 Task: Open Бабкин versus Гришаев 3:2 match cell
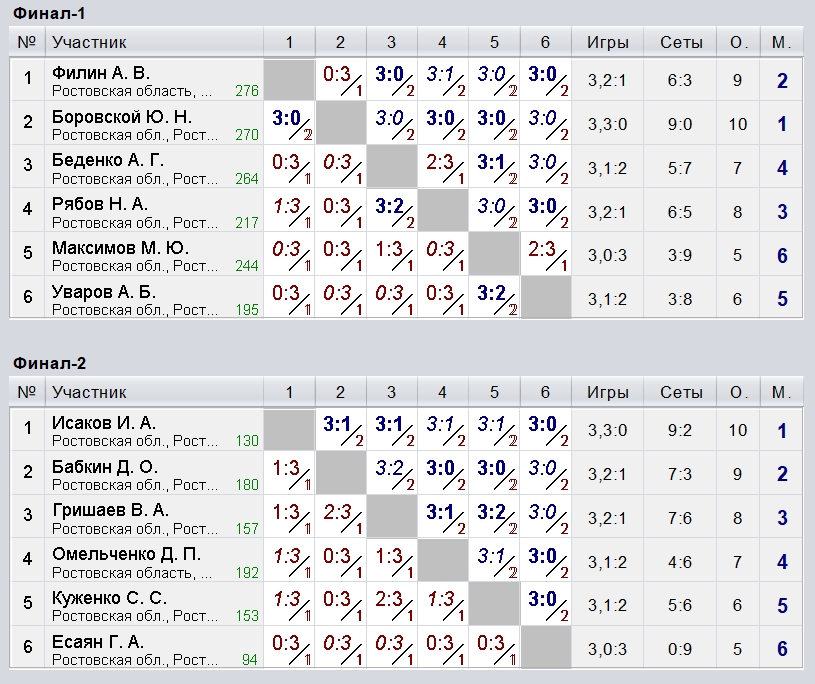point(392,474)
